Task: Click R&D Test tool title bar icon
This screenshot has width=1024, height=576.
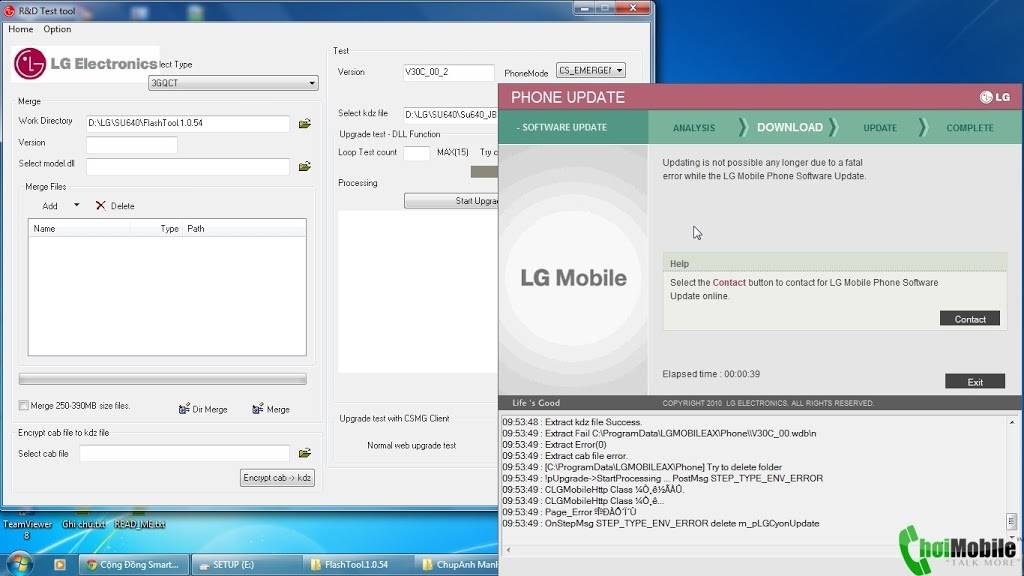Action: (10, 10)
